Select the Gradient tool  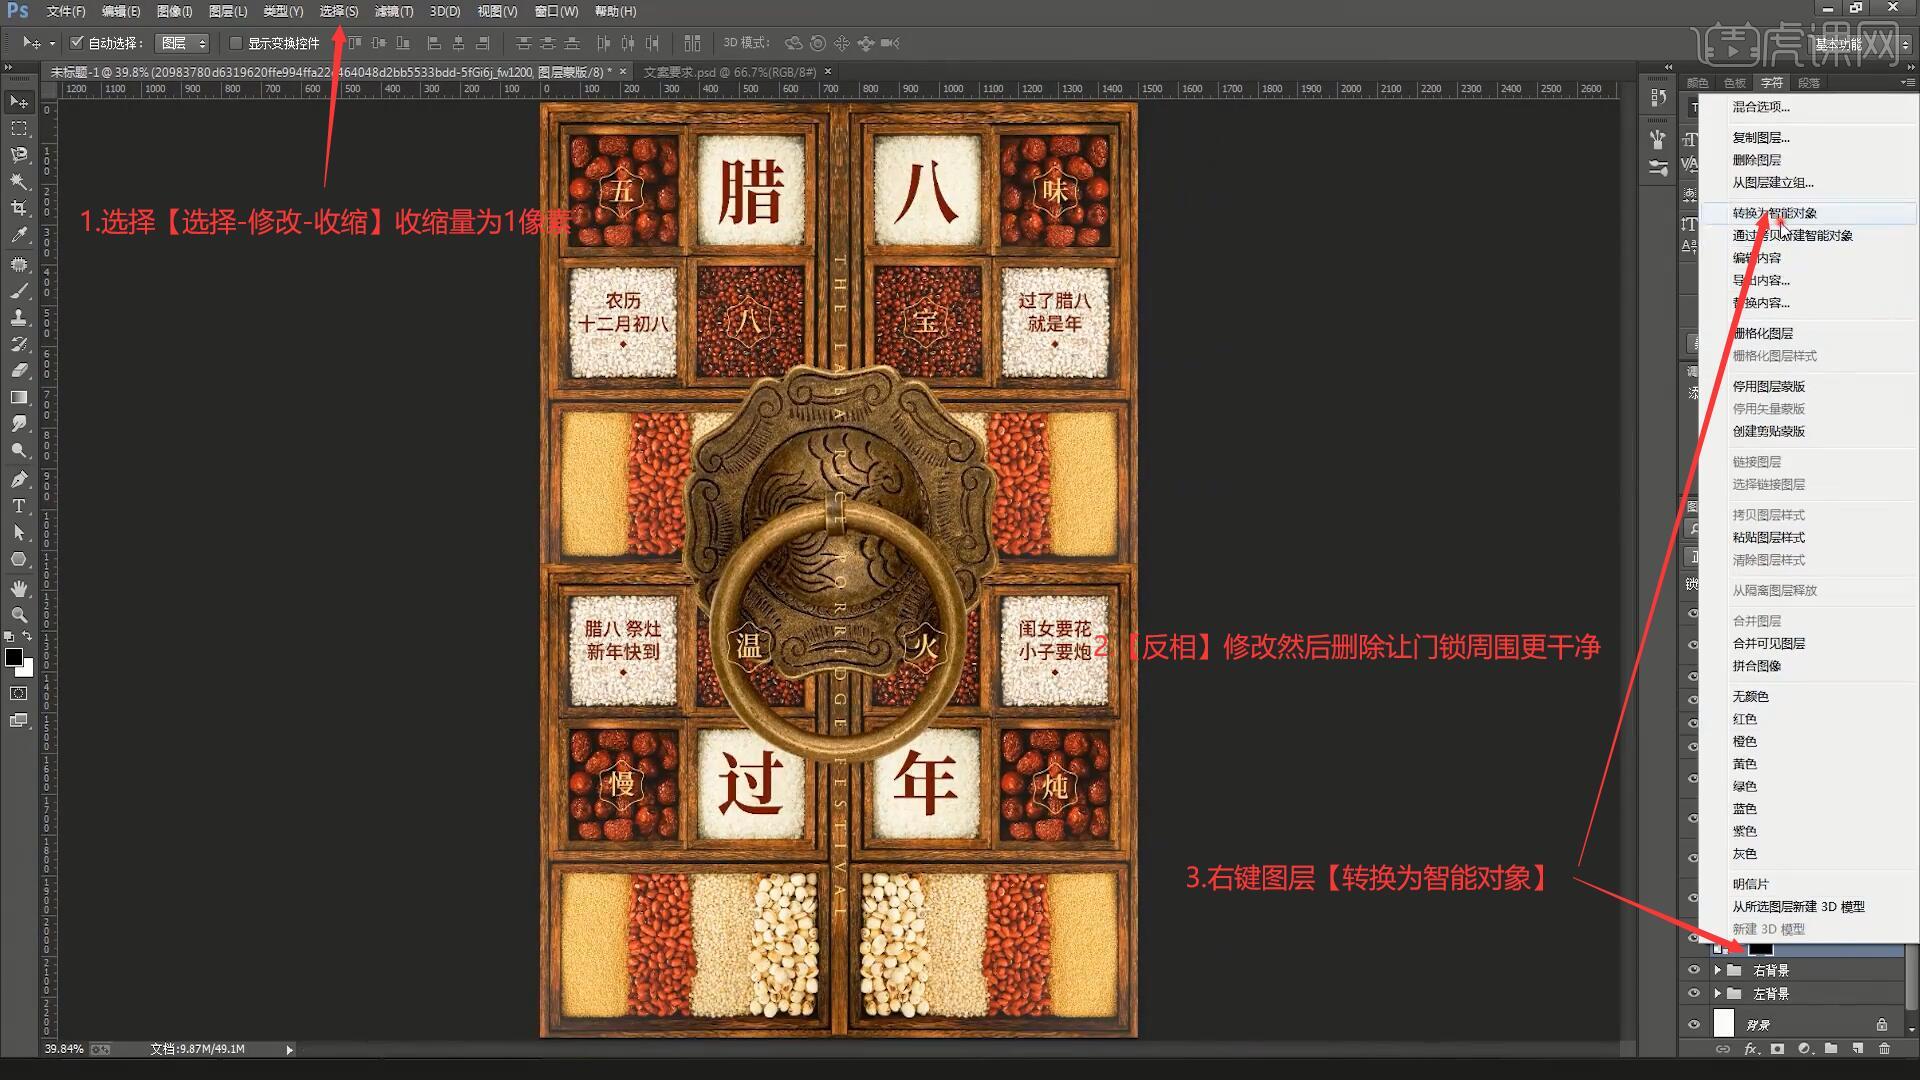(19, 397)
